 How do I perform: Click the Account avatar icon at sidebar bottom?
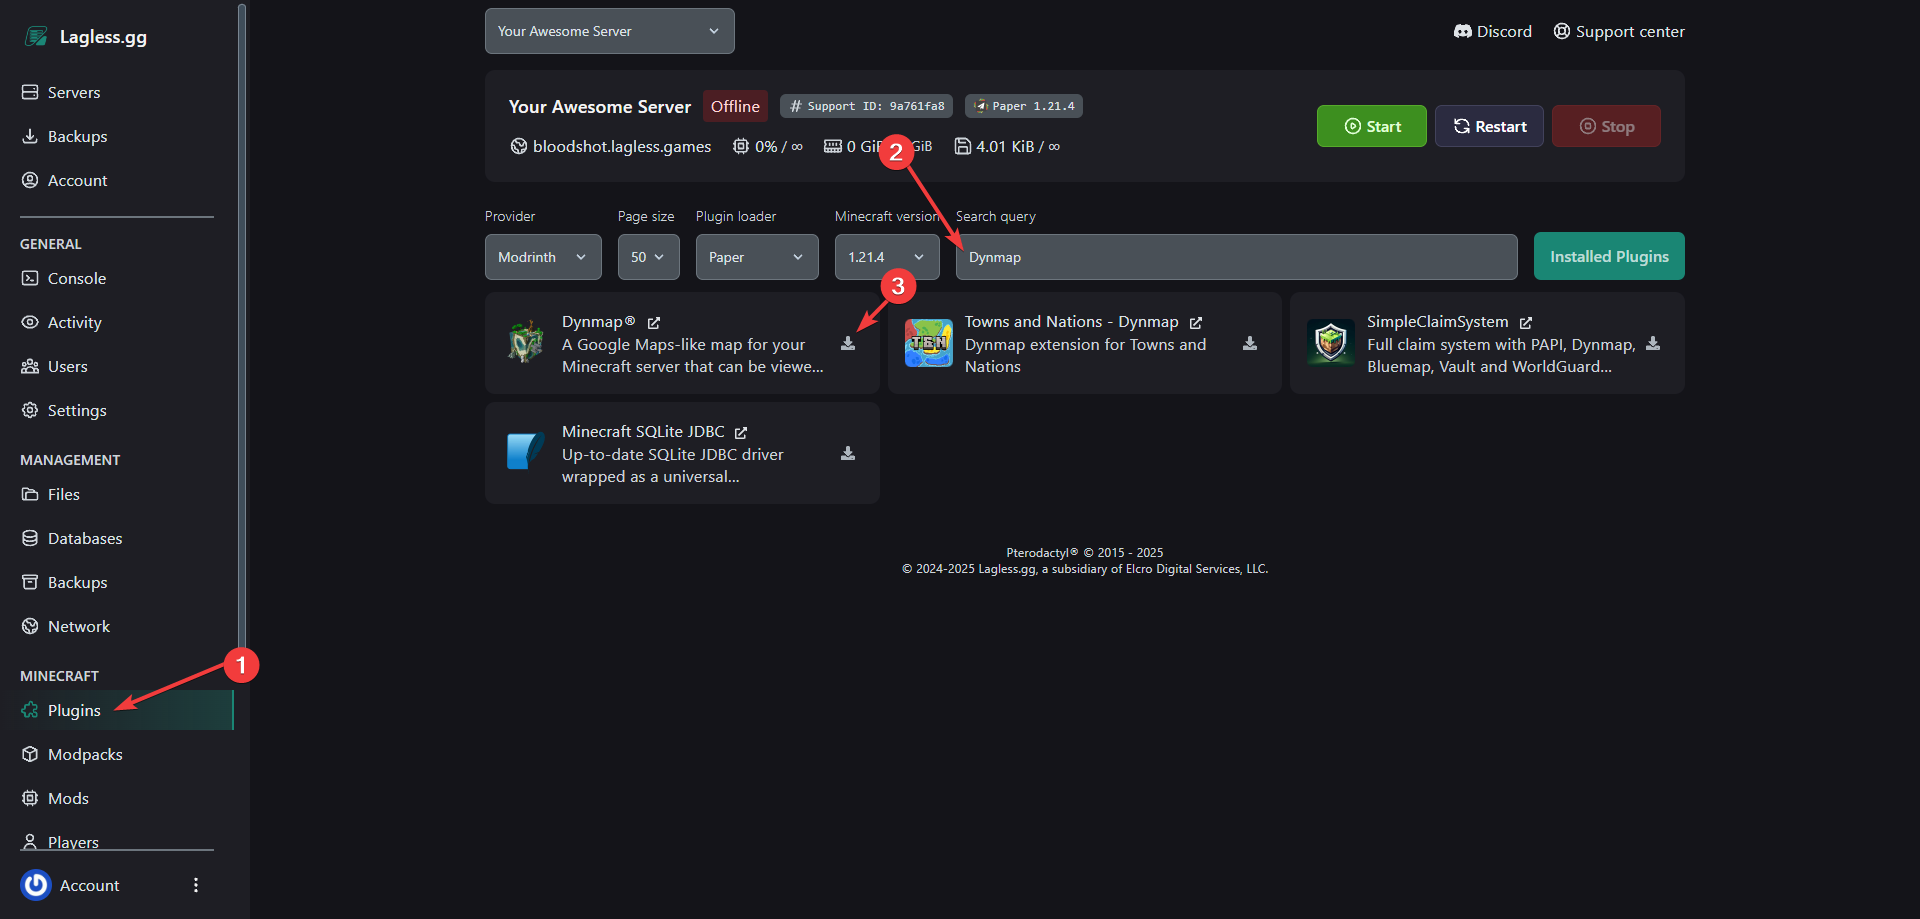click(x=36, y=885)
